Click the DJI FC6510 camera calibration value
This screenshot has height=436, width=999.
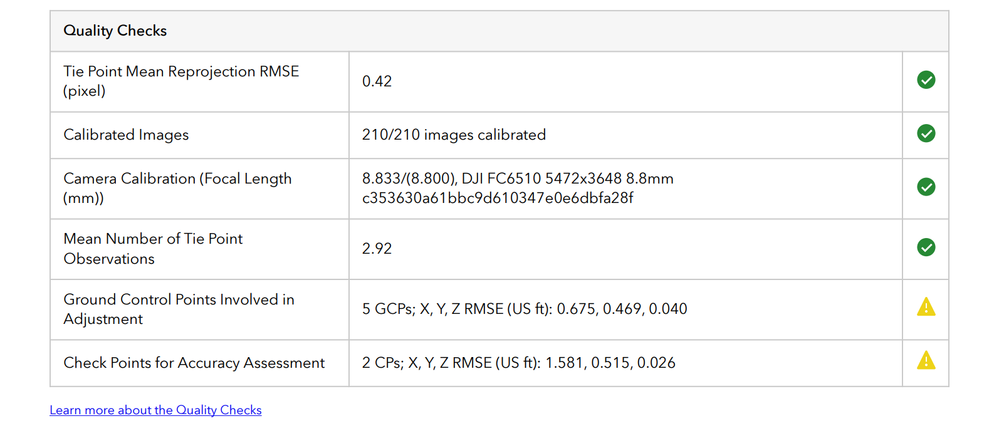point(517,188)
